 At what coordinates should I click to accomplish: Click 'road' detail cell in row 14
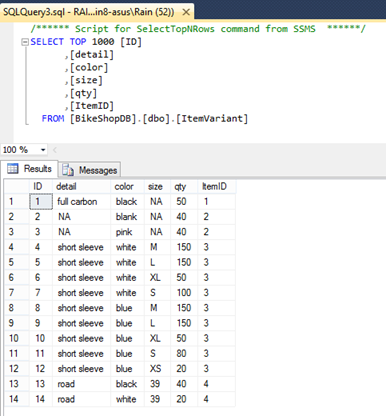point(82,399)
